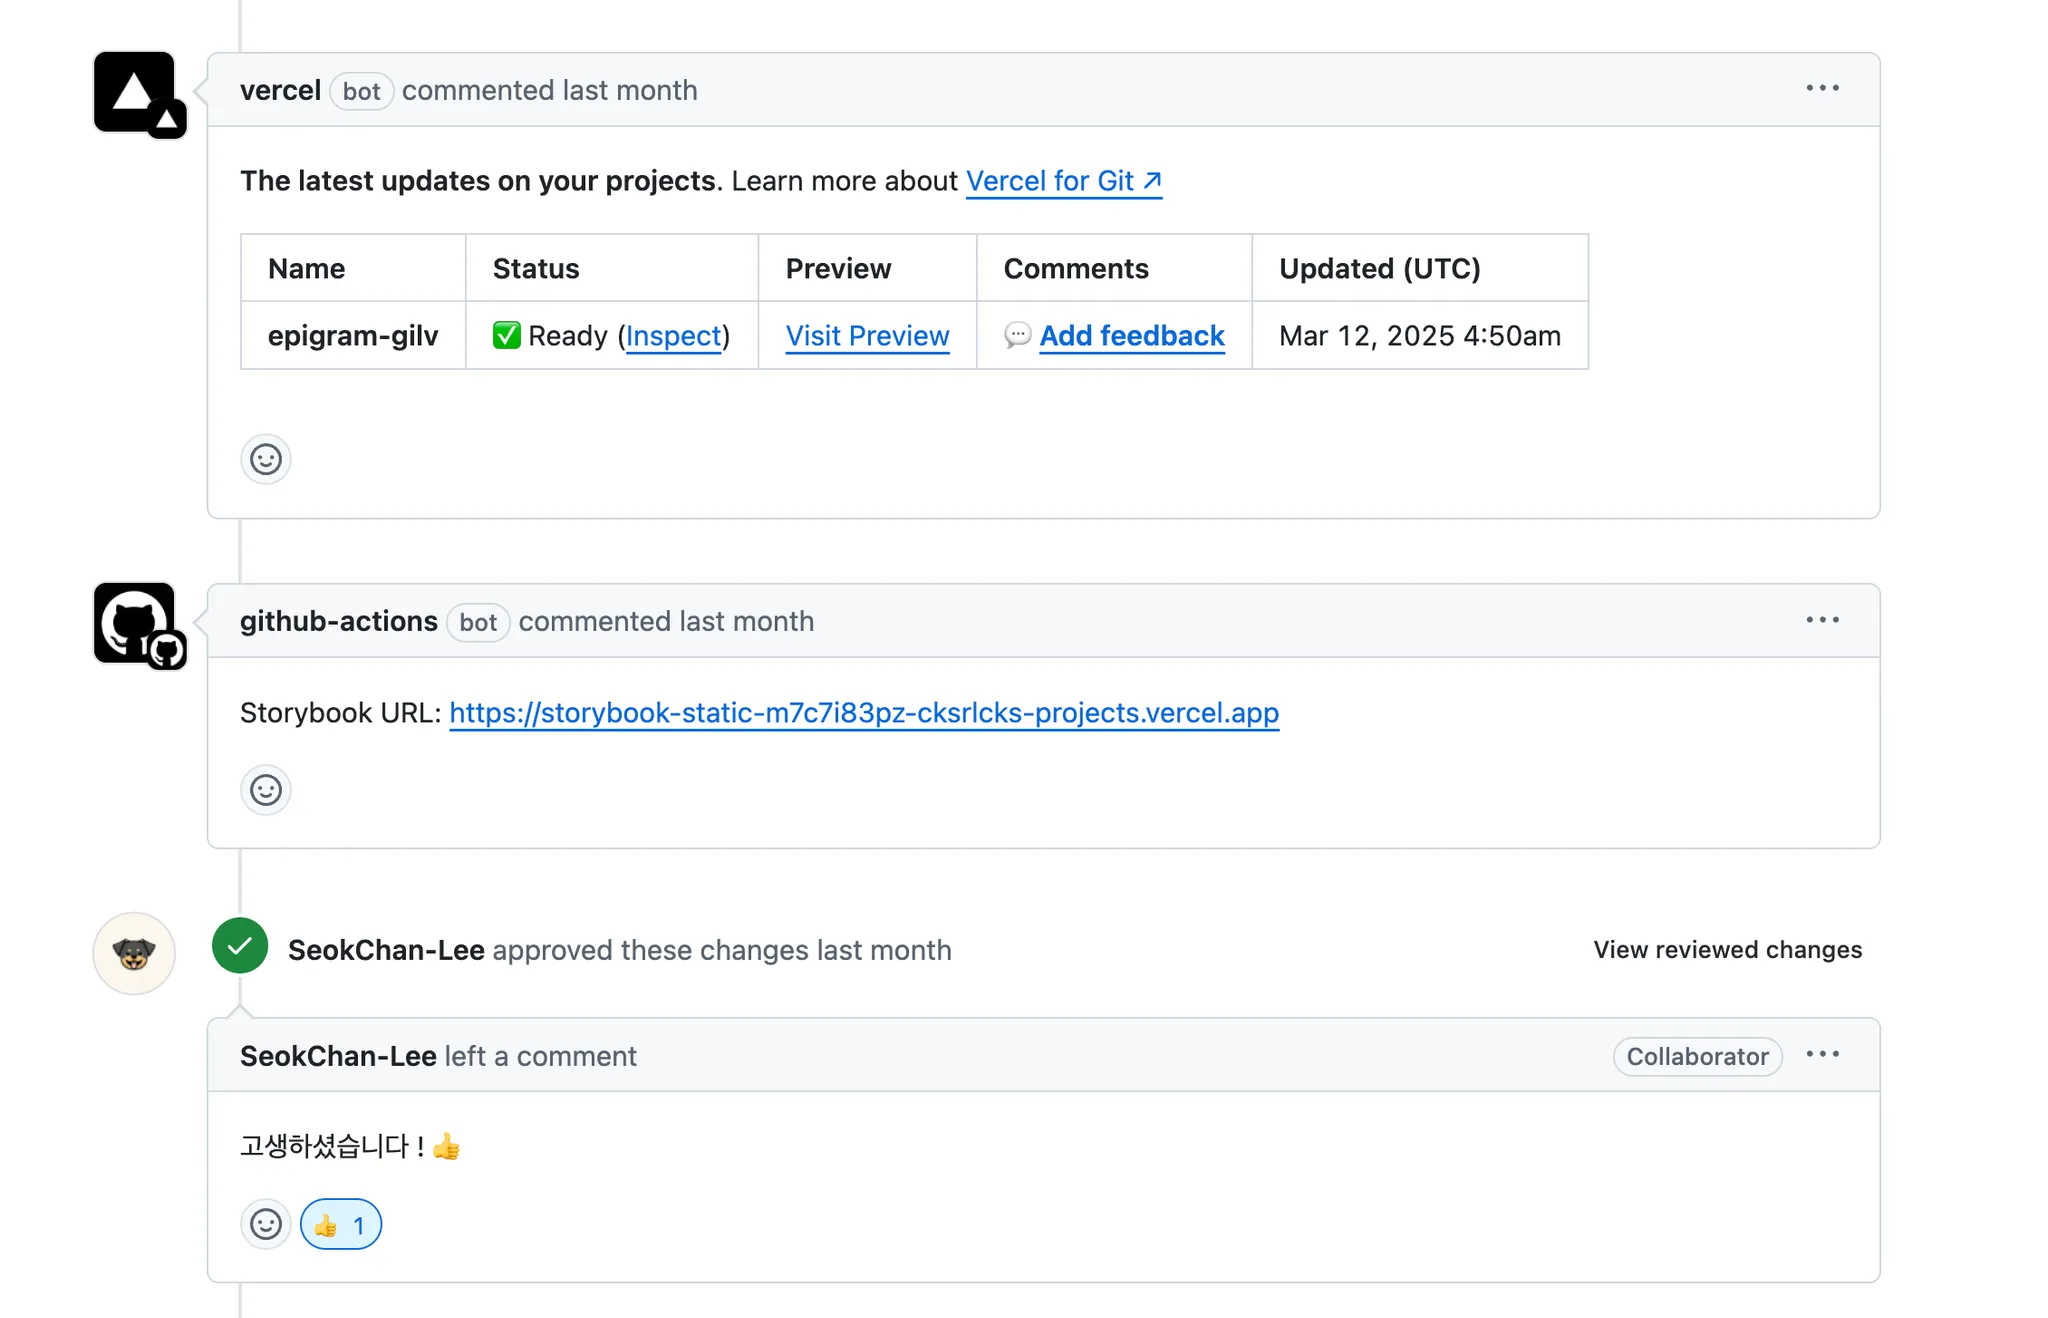Viewport: 2048px width, 1318px height.
Task: Add emoji reaction to SeokChan-Lee's comment
Action: 266,1225
